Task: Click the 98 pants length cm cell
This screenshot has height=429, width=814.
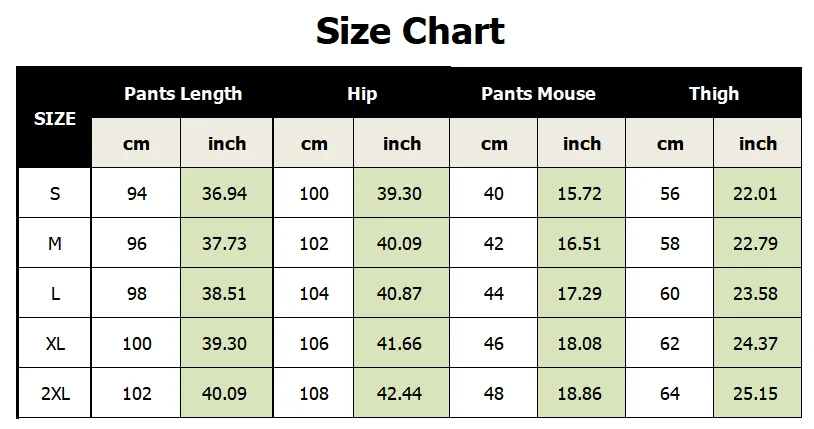Action: (x=136, y=293)
